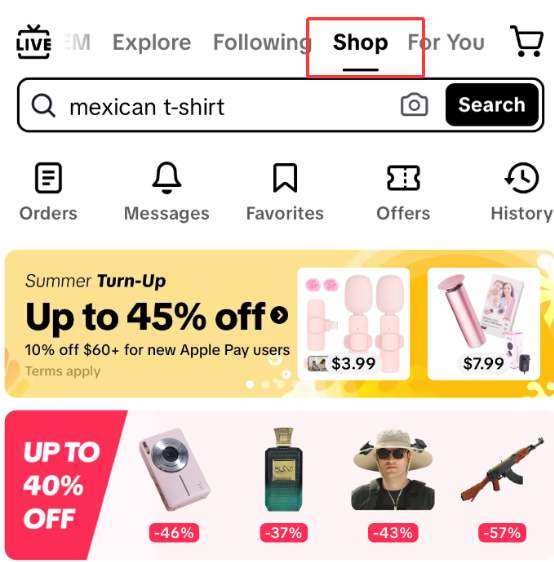Open the History clock icon
The height and width of the screenshot is (562, 554).
click(x=521, y=178)
